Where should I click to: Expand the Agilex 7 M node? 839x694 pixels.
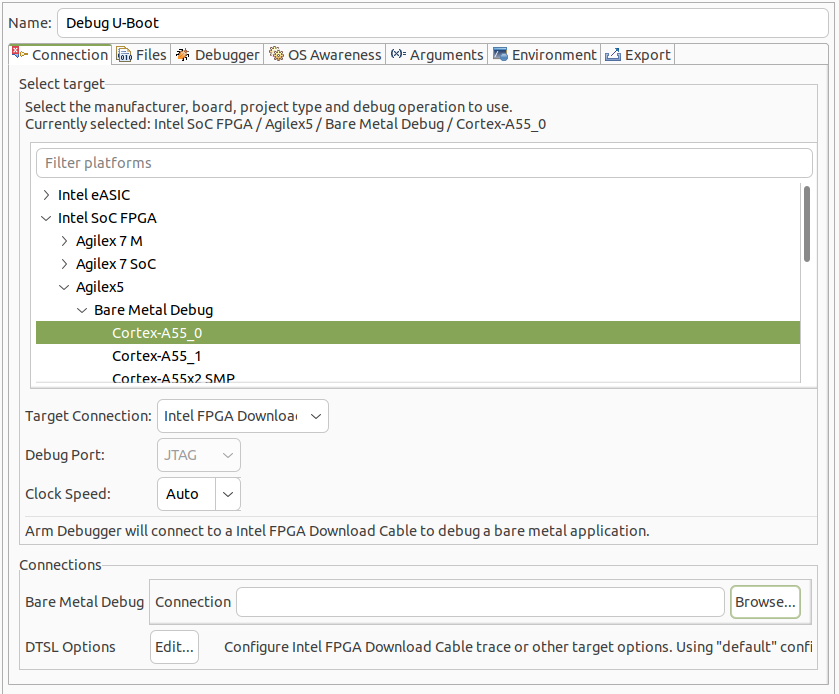tap(64, 241)
